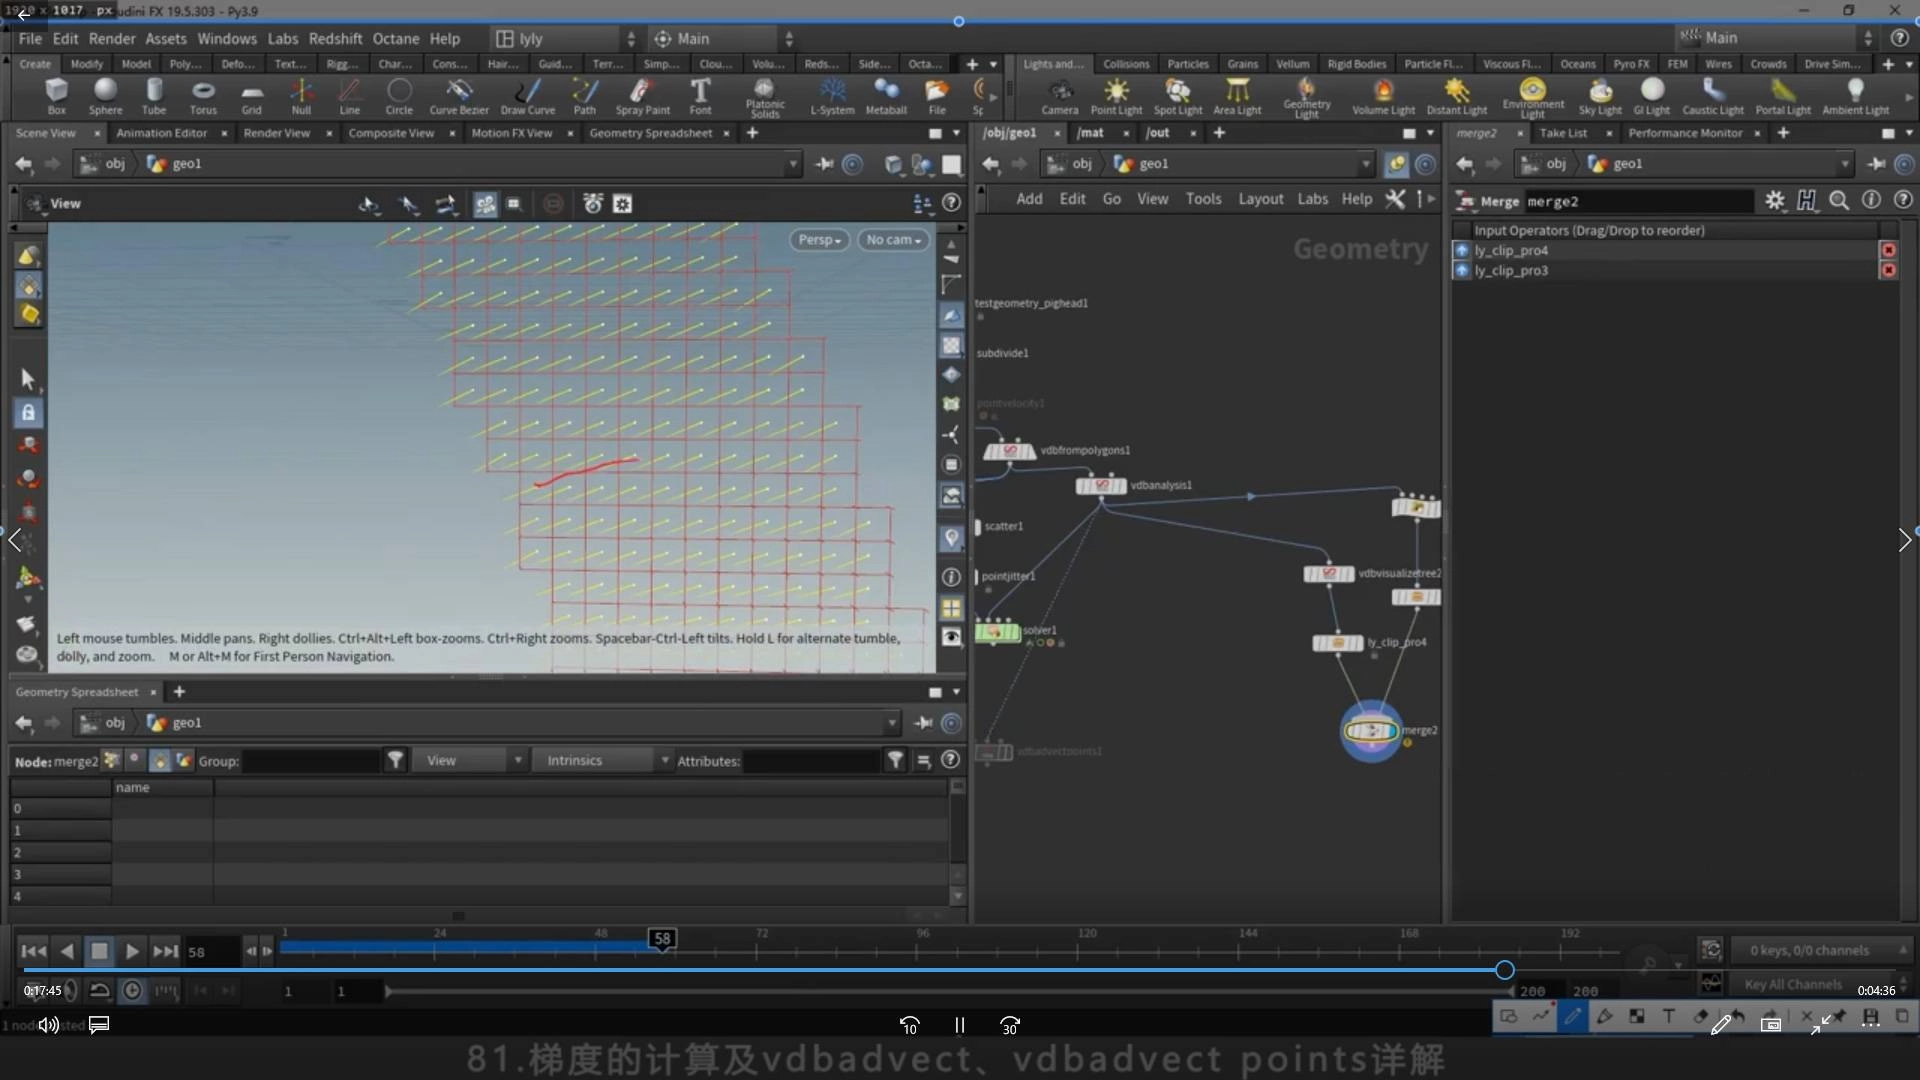The height and width of the screenshot is (1080, 1920).
Task: Click the Torus shelf tool
Action: (x=203, y=96)
